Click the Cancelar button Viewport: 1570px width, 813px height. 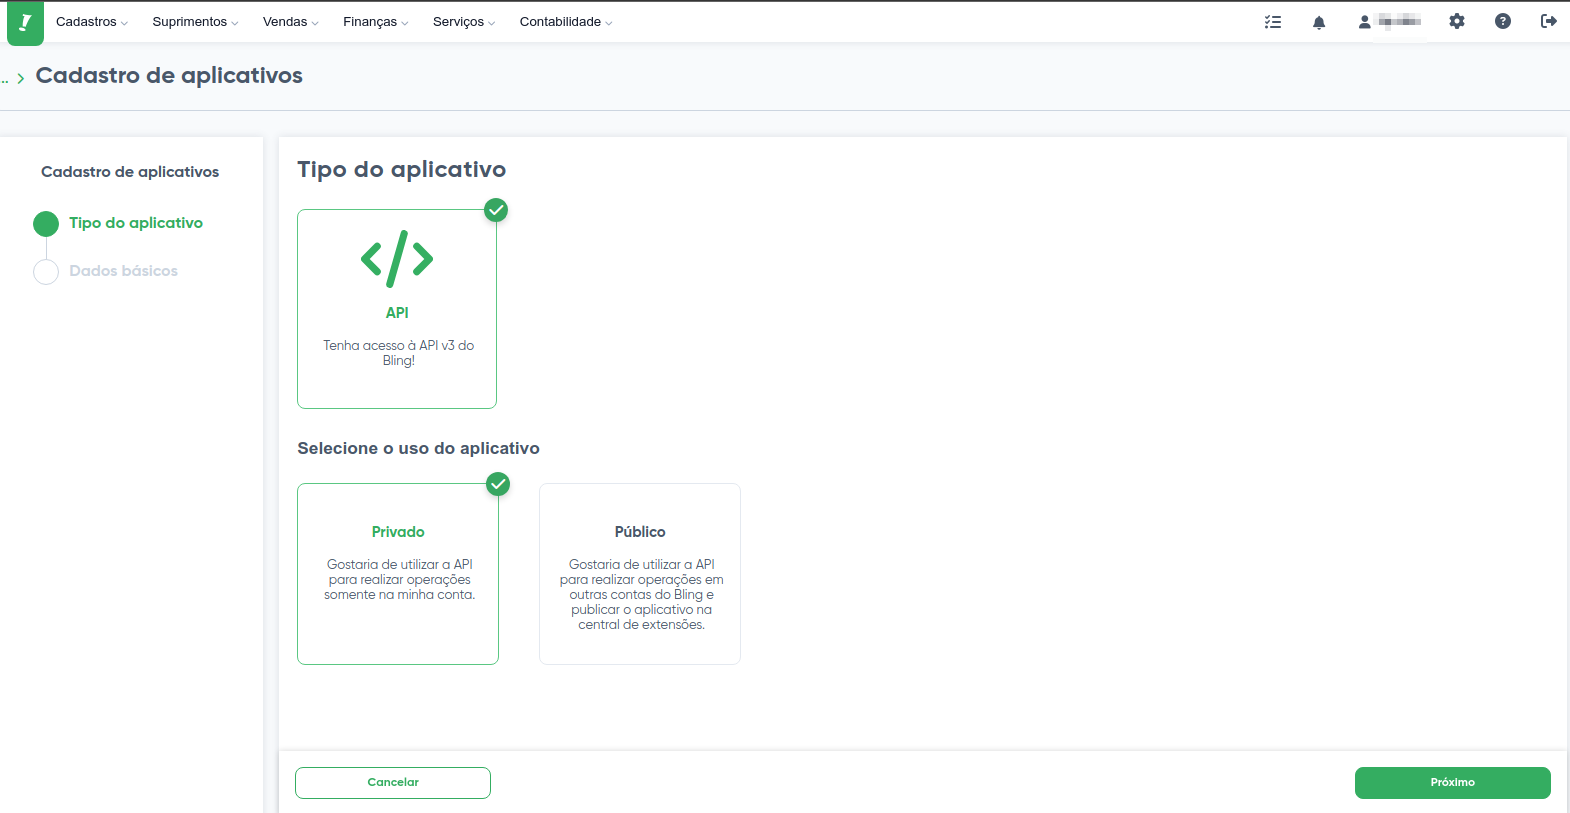[x=393, y=783]
